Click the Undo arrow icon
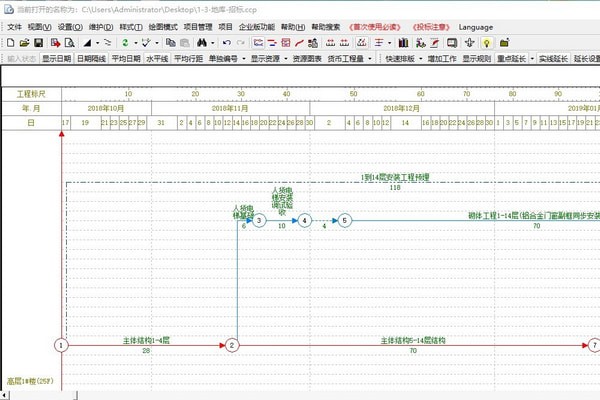 (226, 43)
